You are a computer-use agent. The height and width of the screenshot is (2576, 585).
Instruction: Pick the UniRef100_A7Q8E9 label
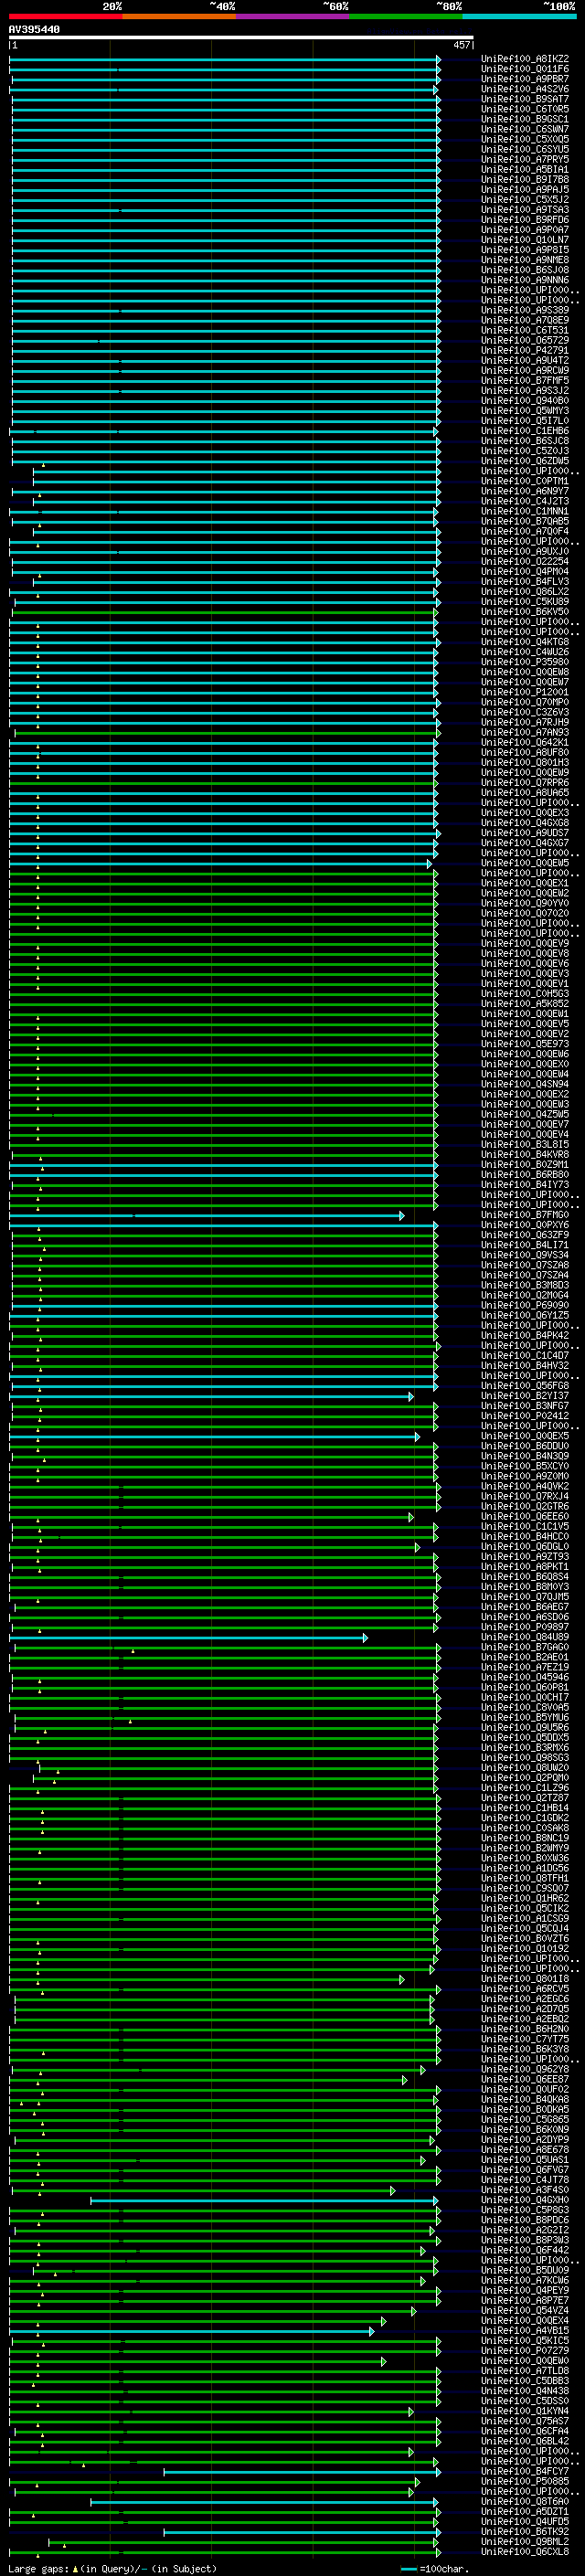pyautogui.click(x=525, y=320)
